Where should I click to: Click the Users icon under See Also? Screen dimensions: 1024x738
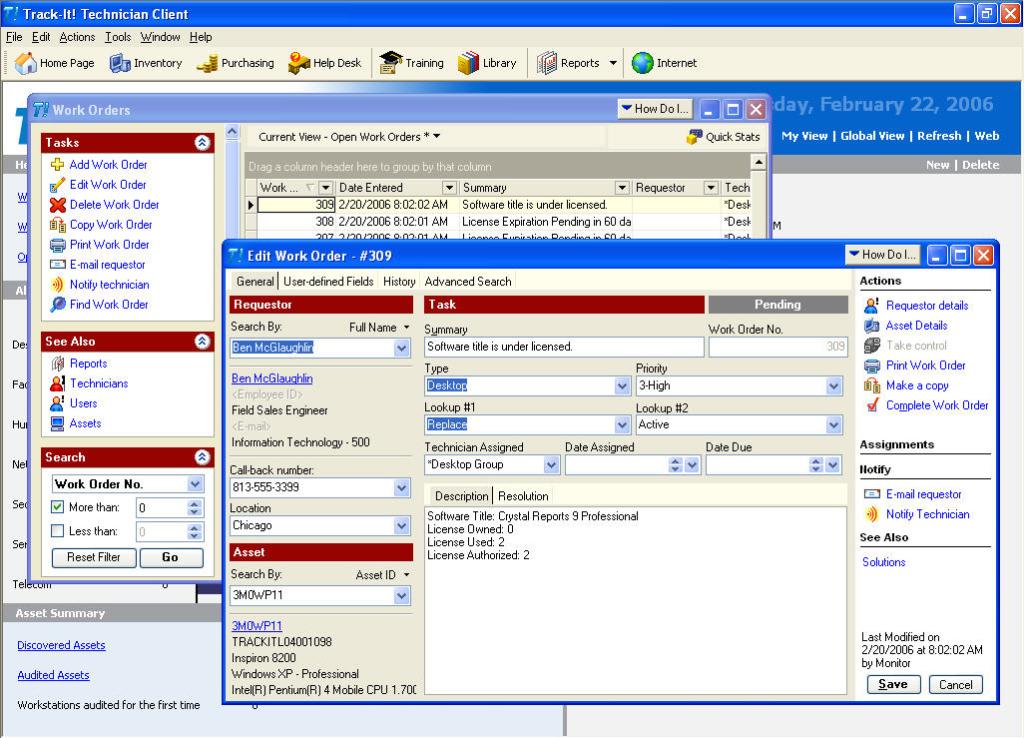tap(57, 404)
